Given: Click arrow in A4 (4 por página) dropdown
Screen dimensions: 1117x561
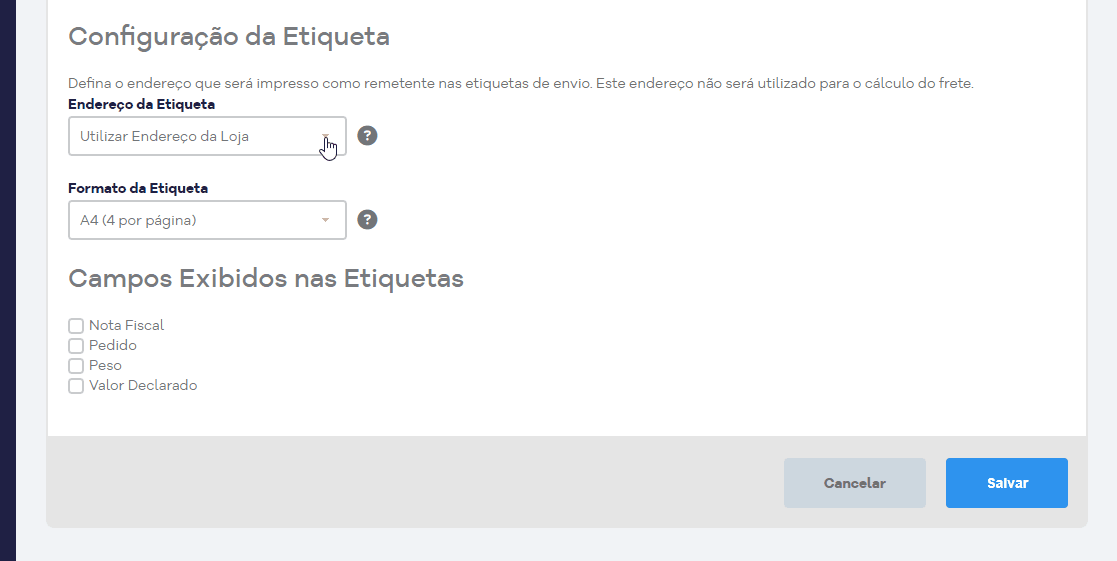Looking at the screenshot, I should click(325, 220).
